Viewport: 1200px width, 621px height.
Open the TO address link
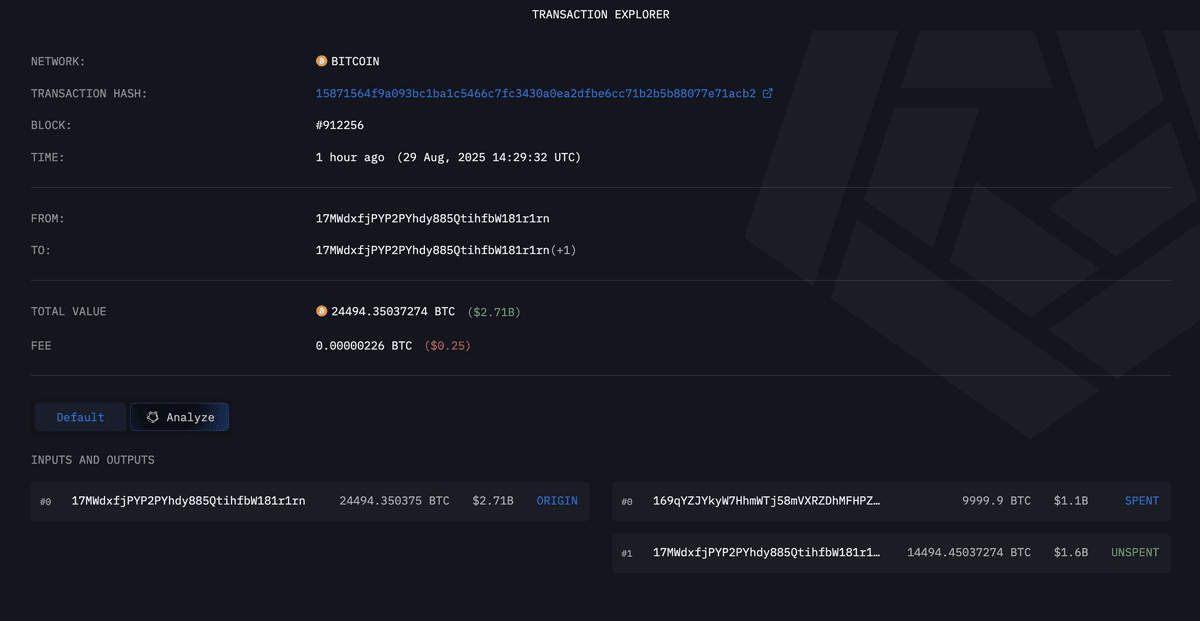[432, 250]
